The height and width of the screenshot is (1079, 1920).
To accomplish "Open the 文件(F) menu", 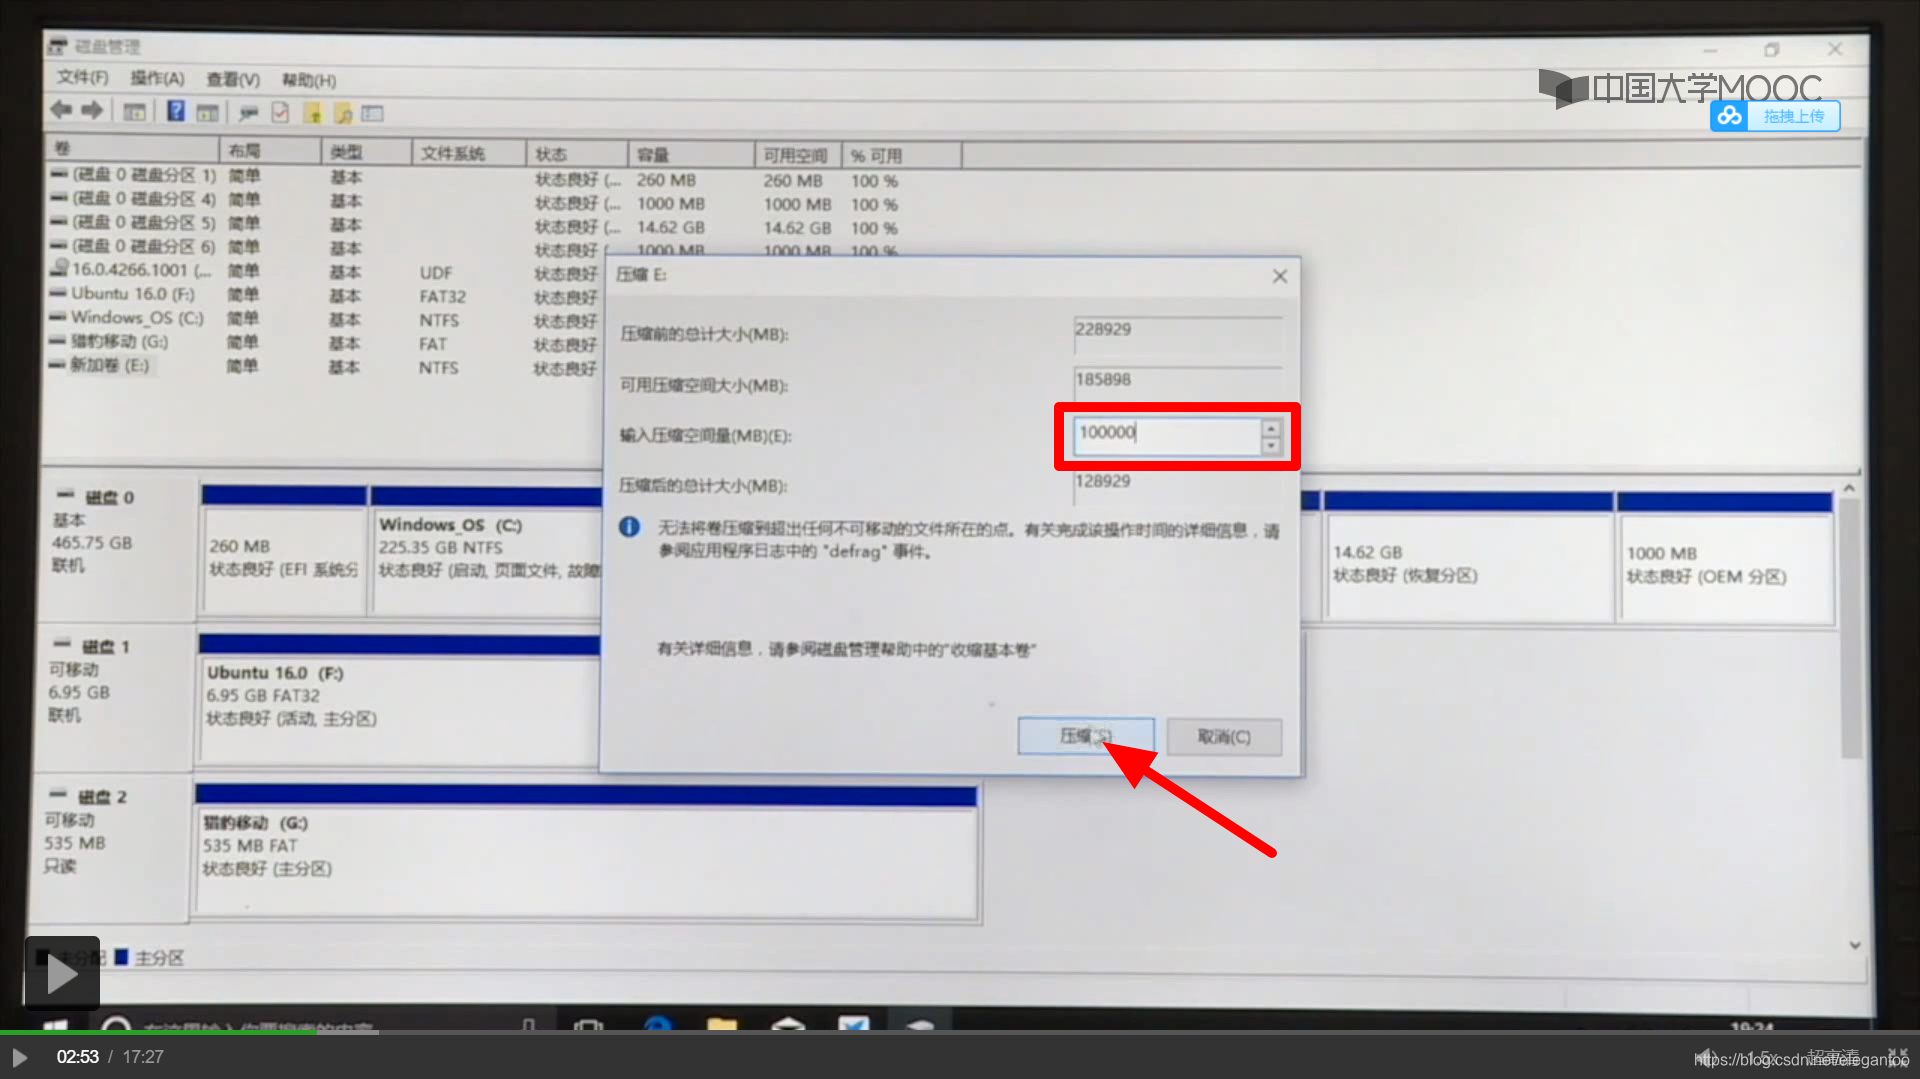I will point(82,78).
